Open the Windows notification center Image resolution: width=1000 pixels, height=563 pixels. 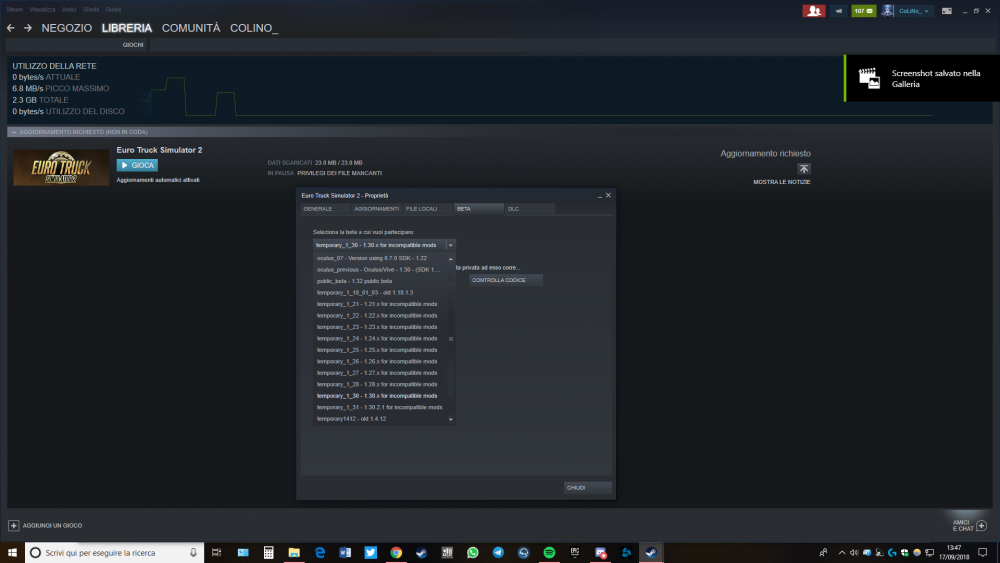coord(983,553)
